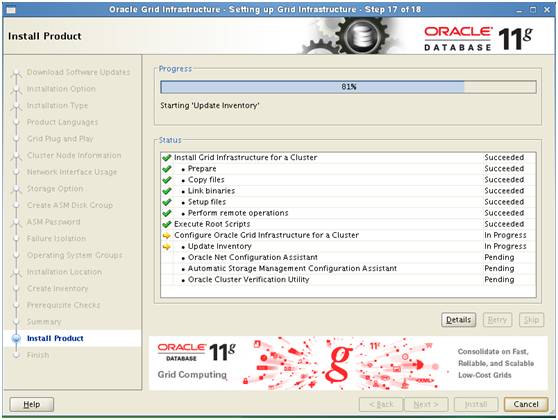Screen dimensions: 558x420
Task: Select 'Execute Root Scripts' status row
Action: (x=348, y=224)
